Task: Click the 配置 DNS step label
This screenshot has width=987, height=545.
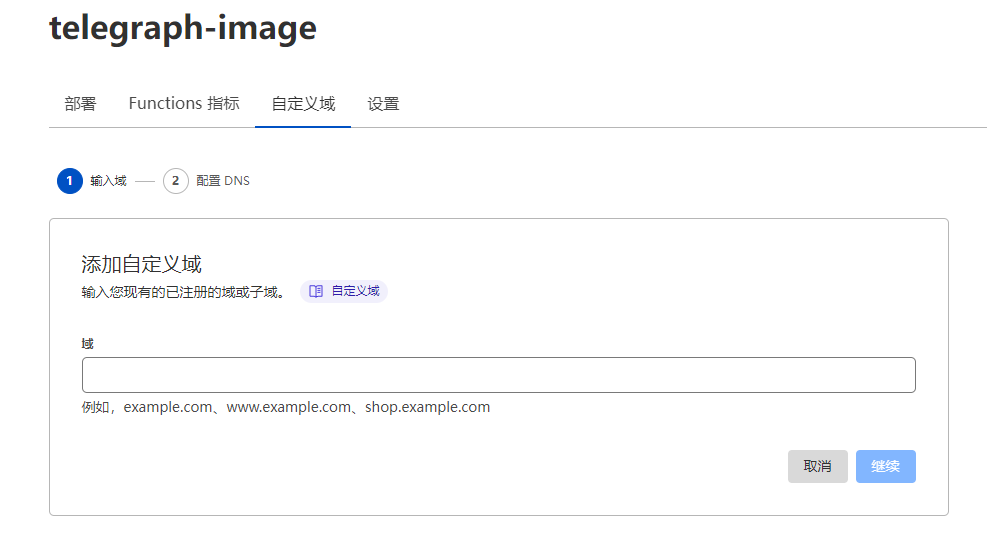Action: [x=223, y=181]
